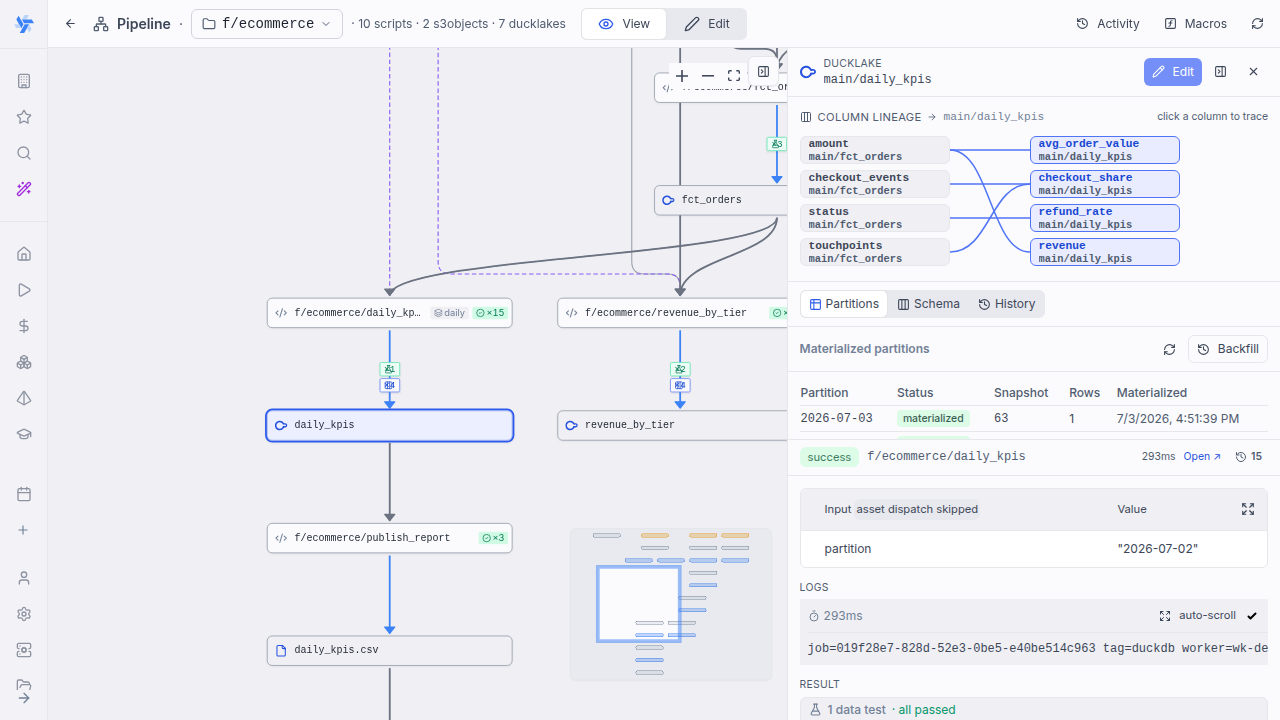Click the Backfill button

pyautogui.click(x=1228, y=349)
